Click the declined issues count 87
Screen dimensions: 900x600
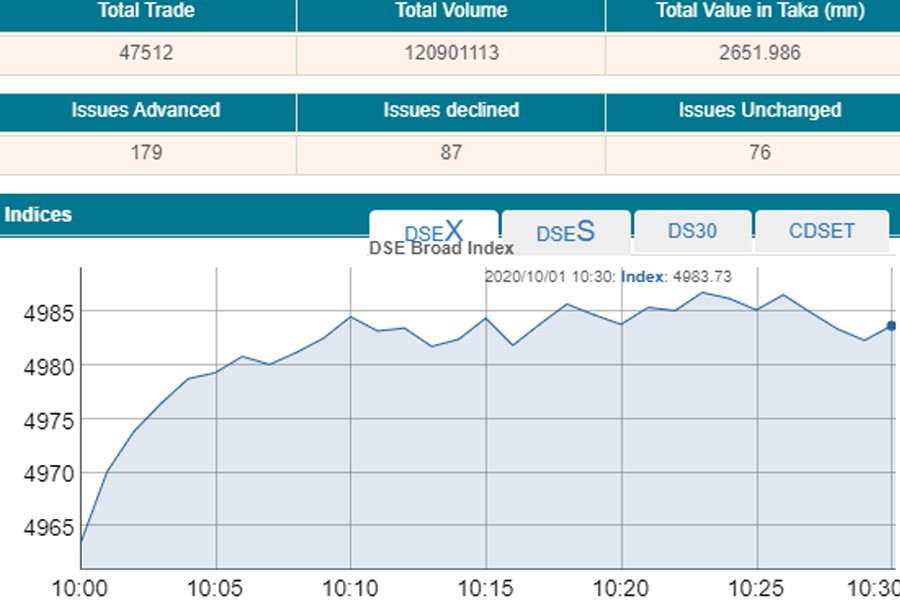click(x=450, y=153)
